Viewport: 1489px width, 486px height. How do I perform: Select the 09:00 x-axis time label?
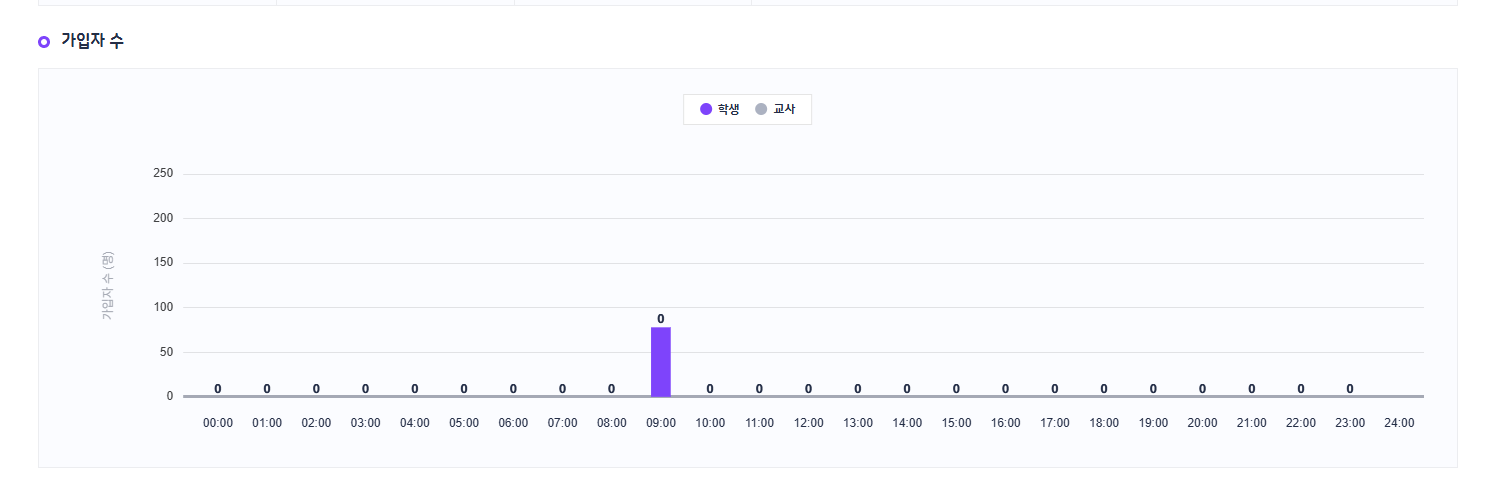coord(661,423)
